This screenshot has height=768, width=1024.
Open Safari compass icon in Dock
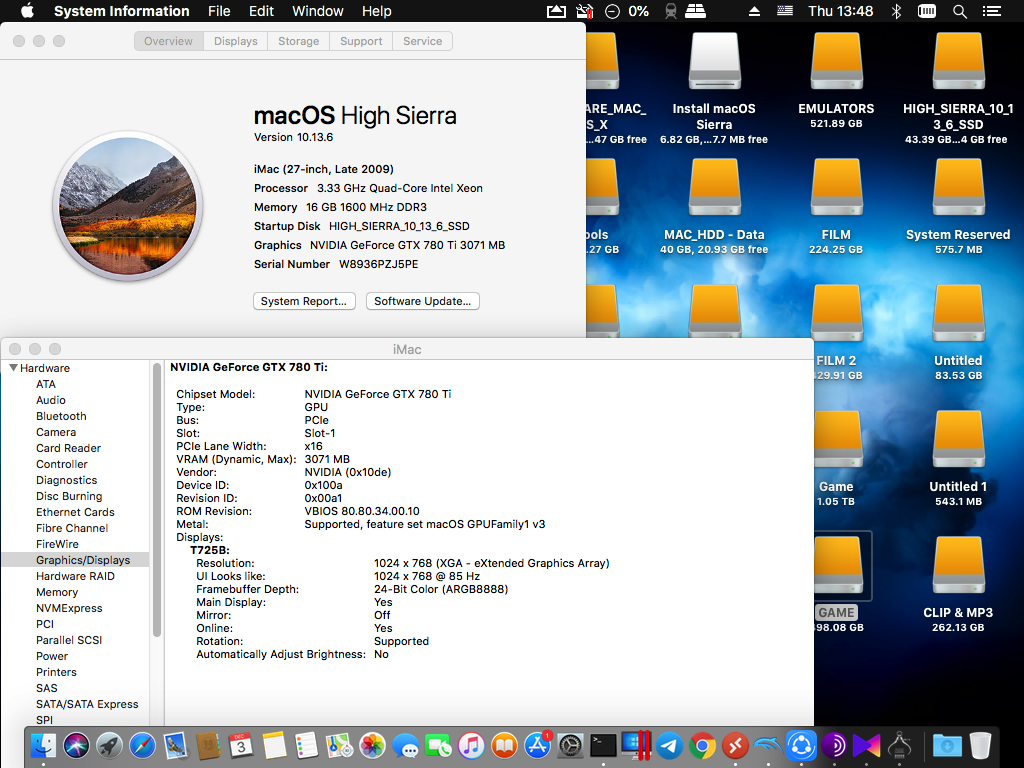click(142, 745)
